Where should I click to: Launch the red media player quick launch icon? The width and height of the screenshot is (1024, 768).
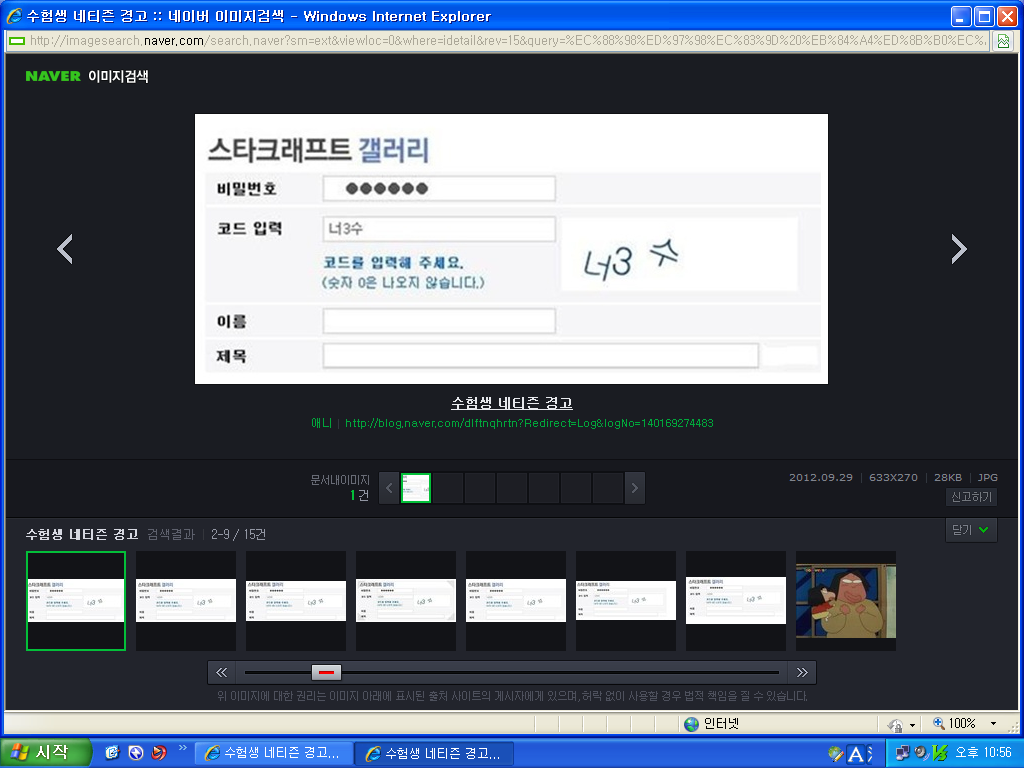(159, 753)
